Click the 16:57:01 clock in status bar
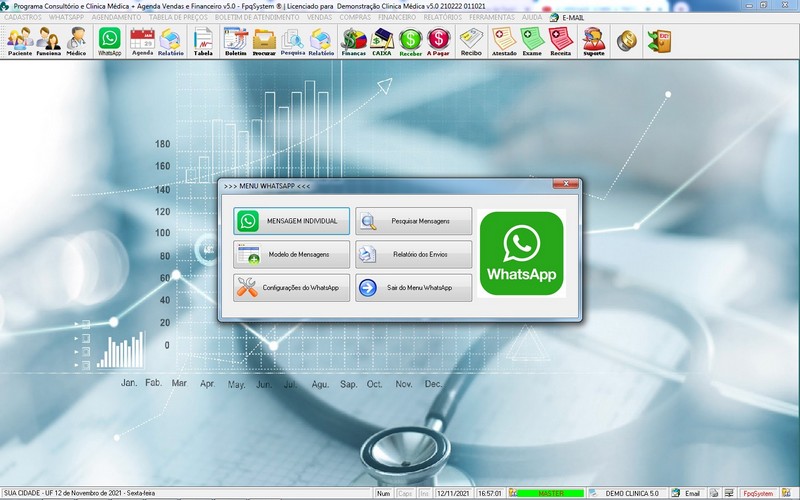 coord(489,493)
